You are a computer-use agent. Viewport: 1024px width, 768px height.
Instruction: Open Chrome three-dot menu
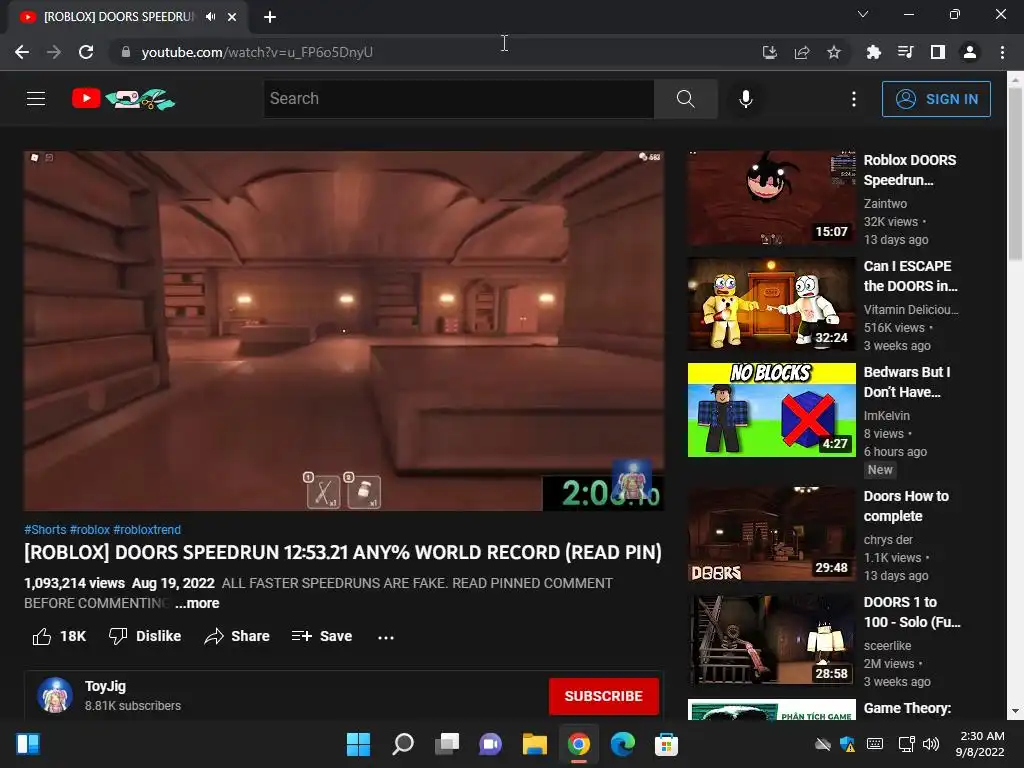tap(1002, 52)
